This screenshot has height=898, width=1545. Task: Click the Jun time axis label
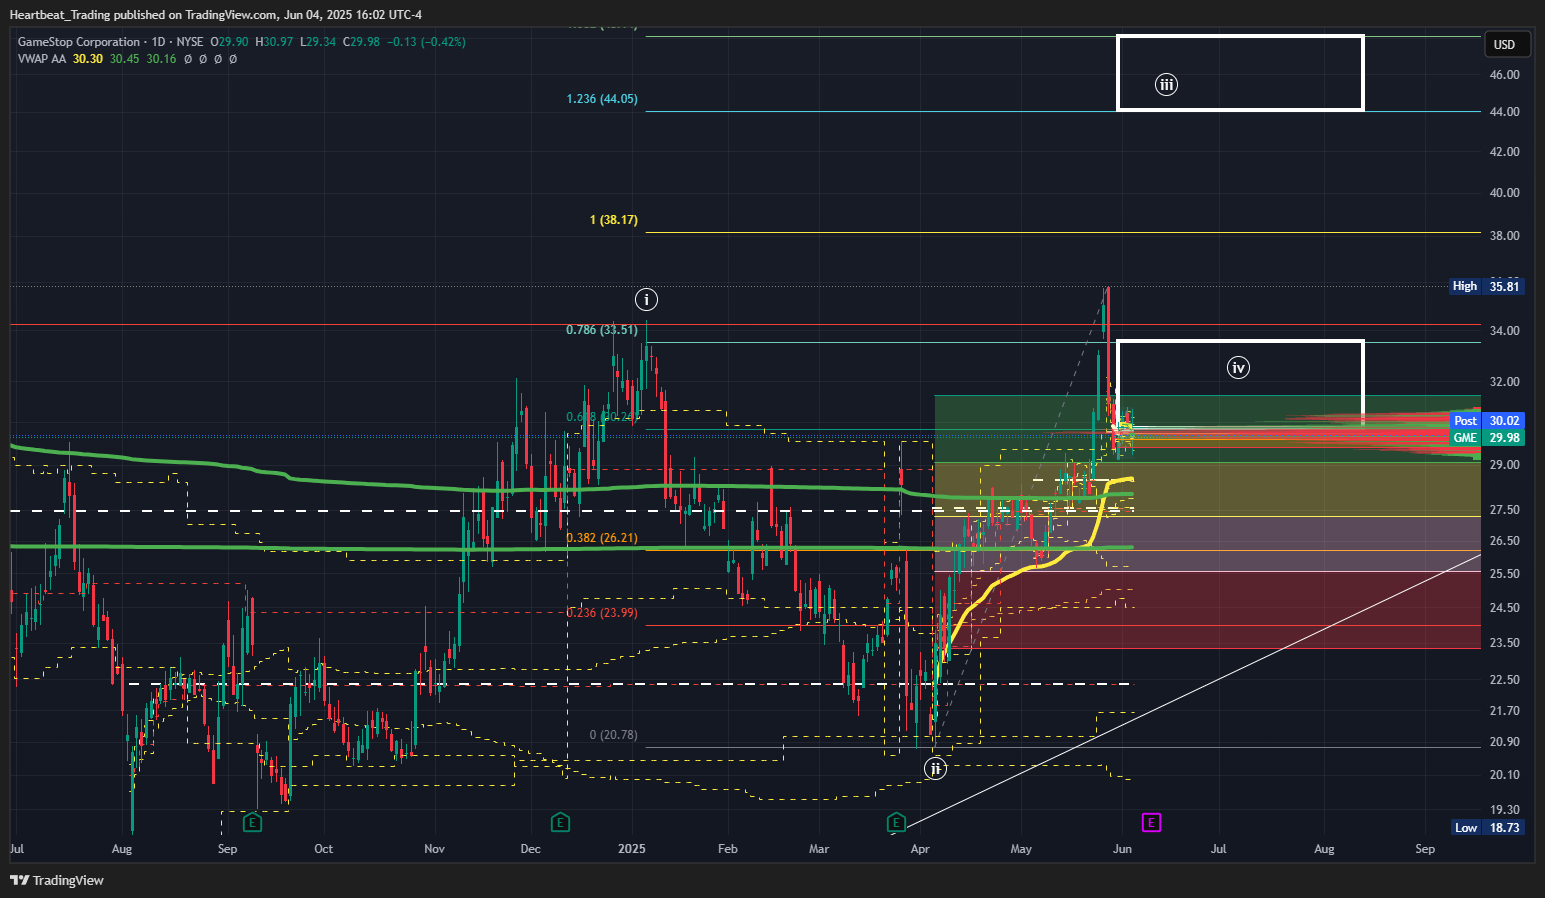pos(1122,849)
